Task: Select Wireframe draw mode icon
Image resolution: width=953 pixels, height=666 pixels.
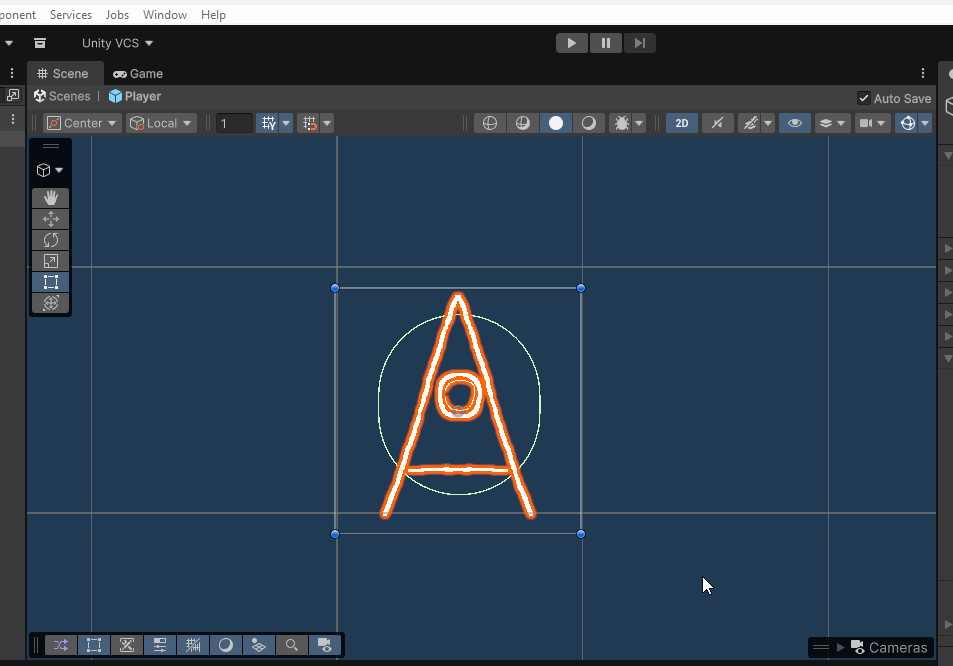Action: pyautogui.click(x=490, y=123)
